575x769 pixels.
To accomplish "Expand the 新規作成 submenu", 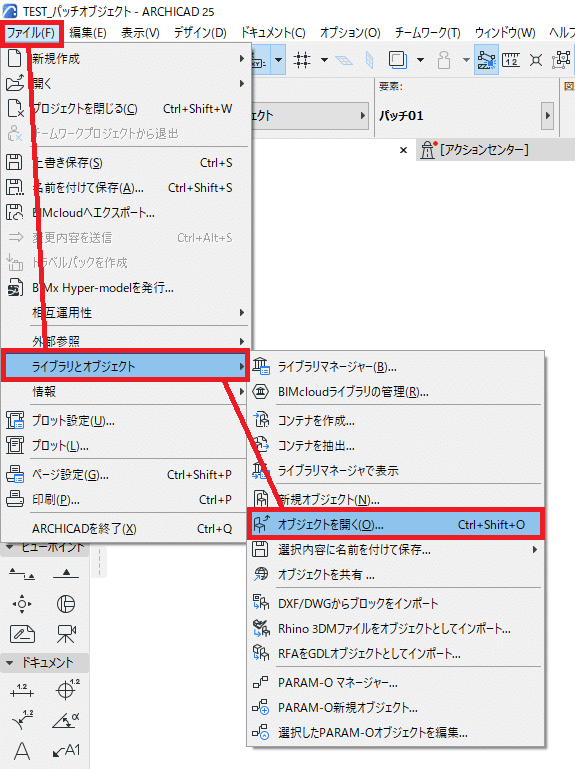I will [126, 59].
